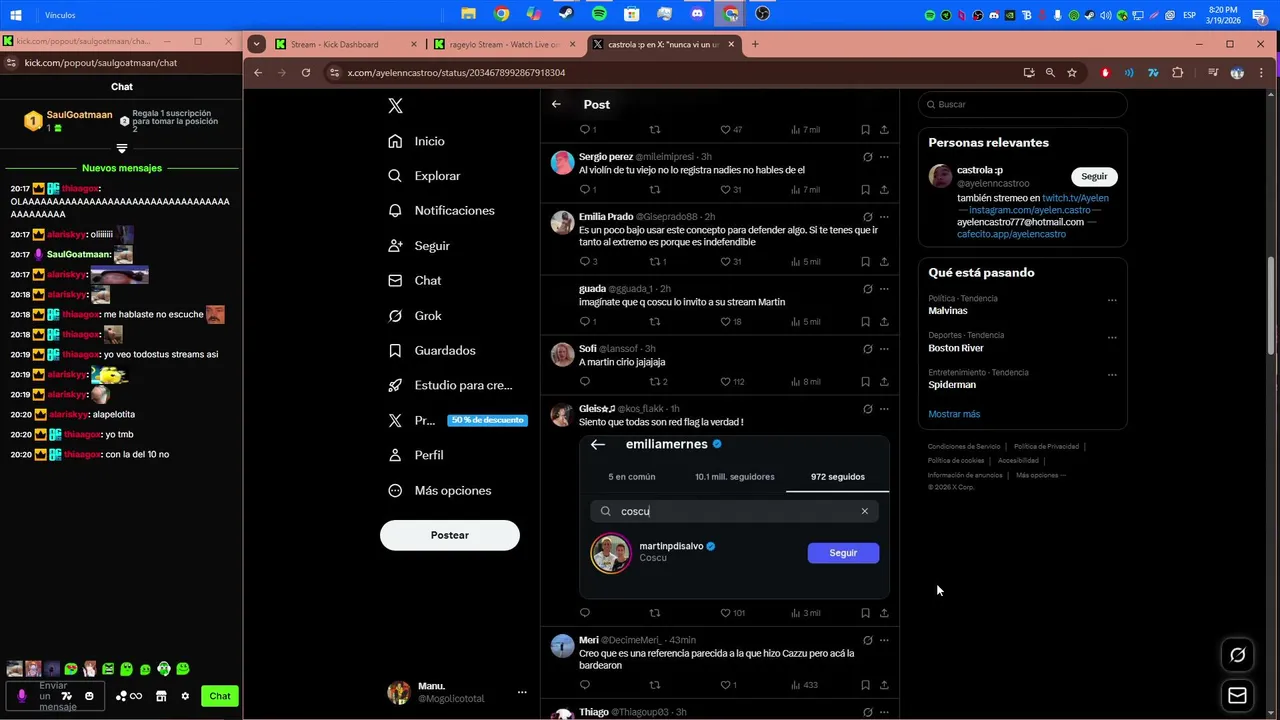Open emote picker in Kick message box
This screenshot has width=1280, height=720.
point(89,696)
